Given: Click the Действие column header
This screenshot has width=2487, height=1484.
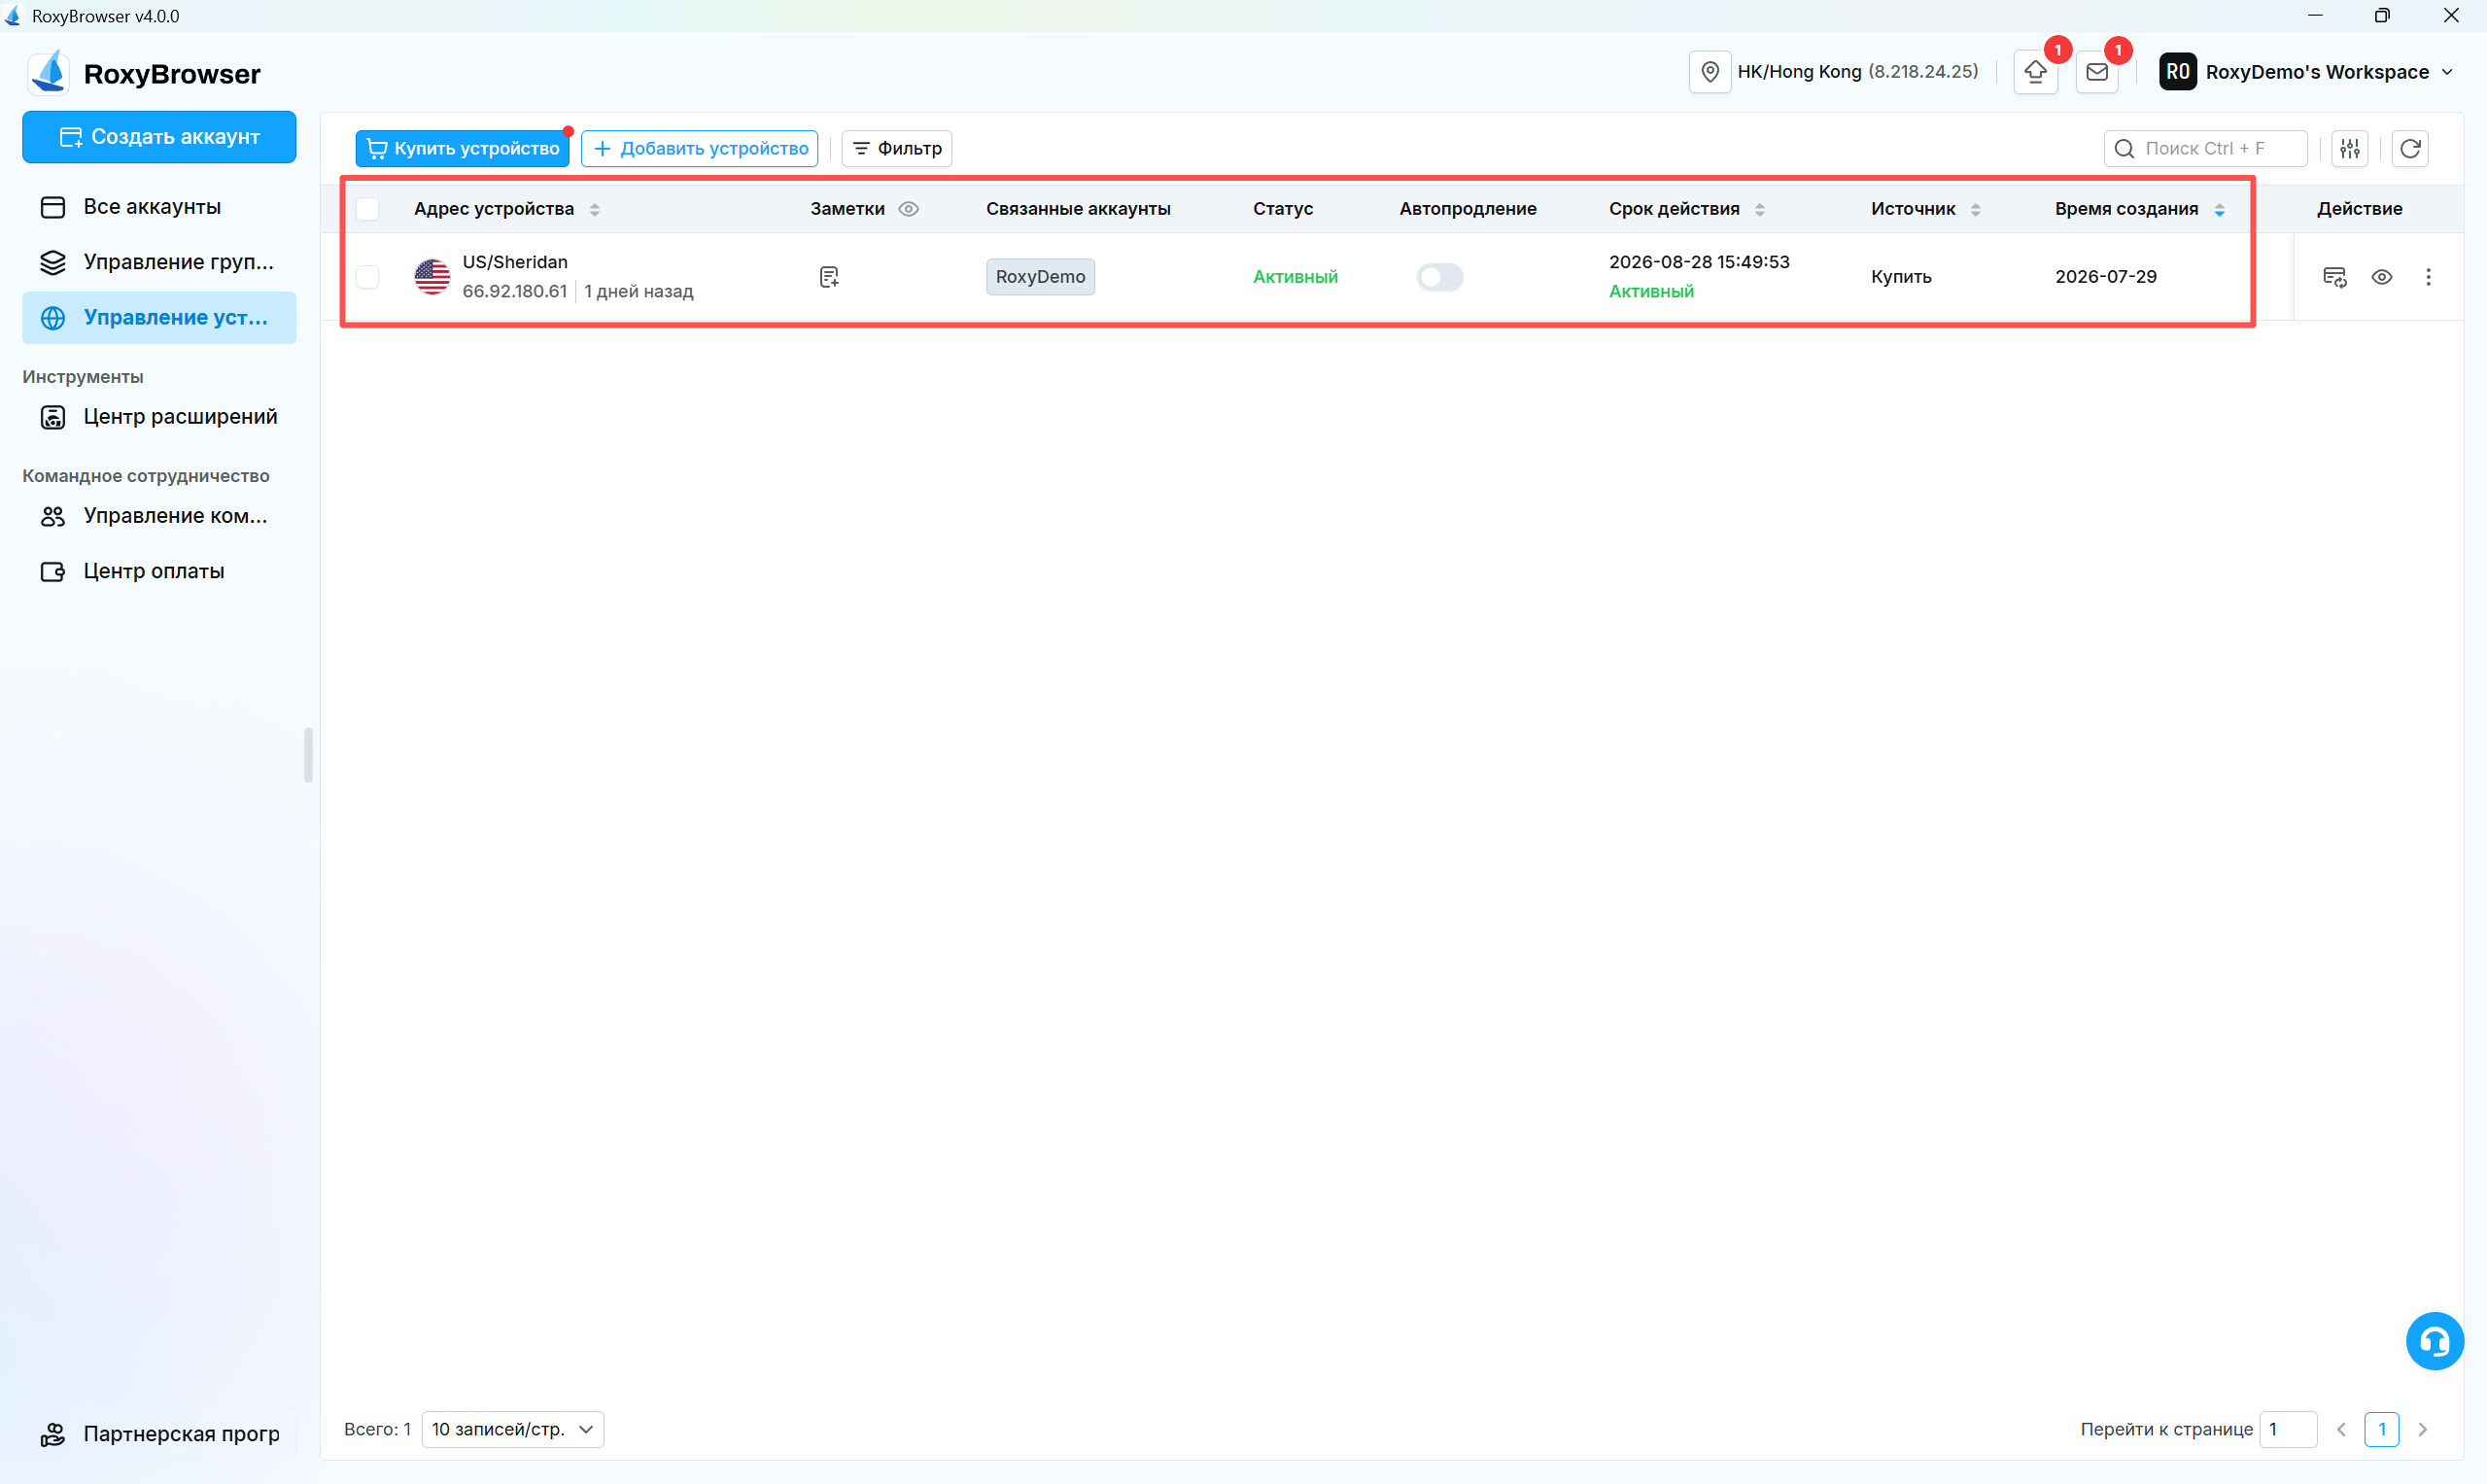Looking at the screenshot, I should coord(2359,209).
